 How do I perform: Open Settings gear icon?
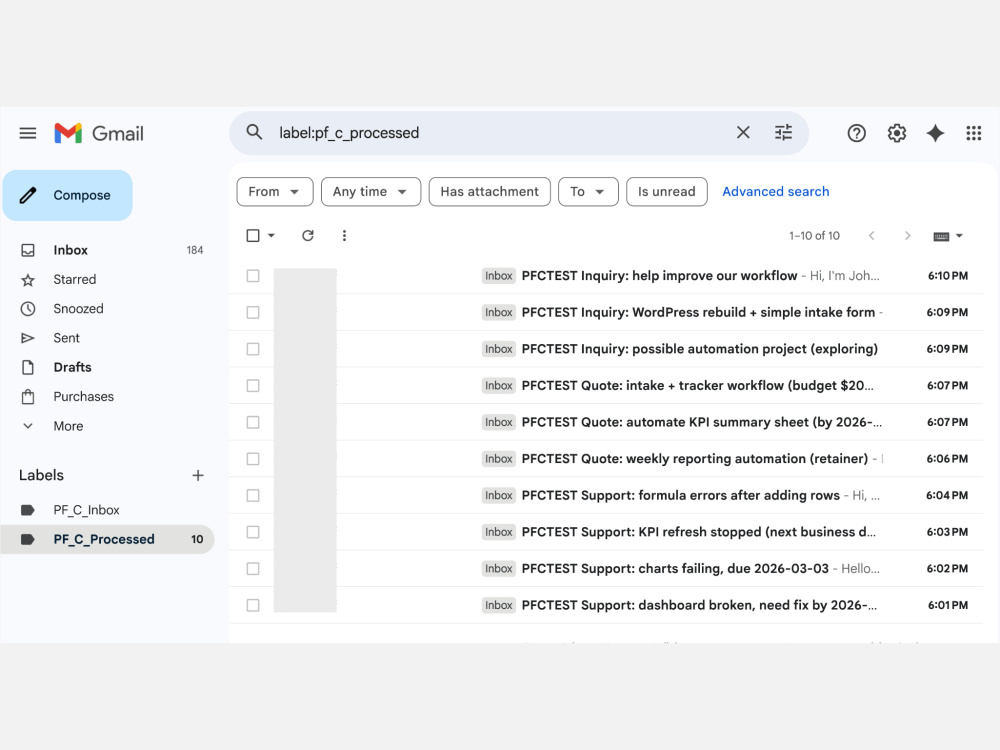pyautogui.click(x=897, y=133)
